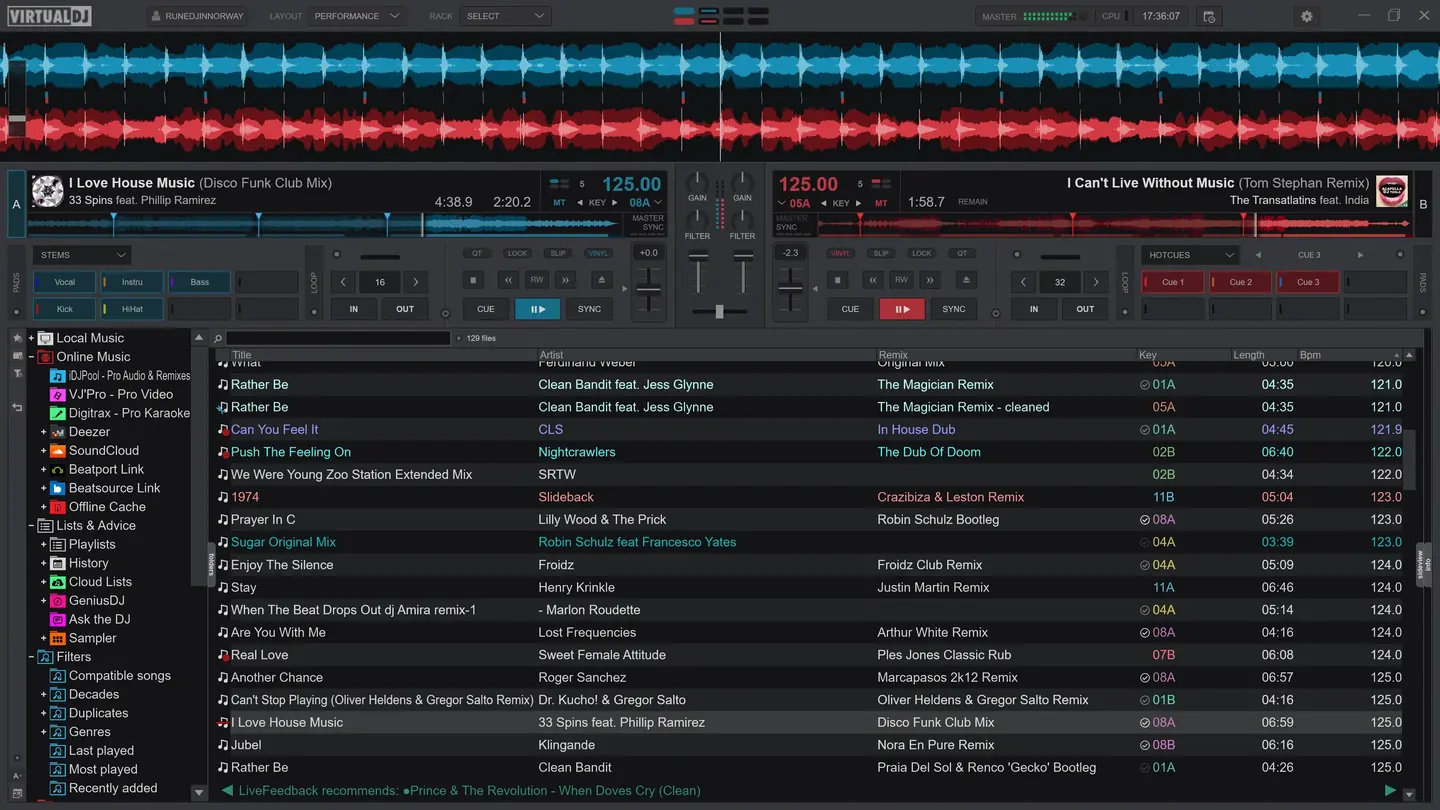The image size is (1440, 810).
Task: Open the STEMS pad mode dropdown
Action: tap(81, 255)
